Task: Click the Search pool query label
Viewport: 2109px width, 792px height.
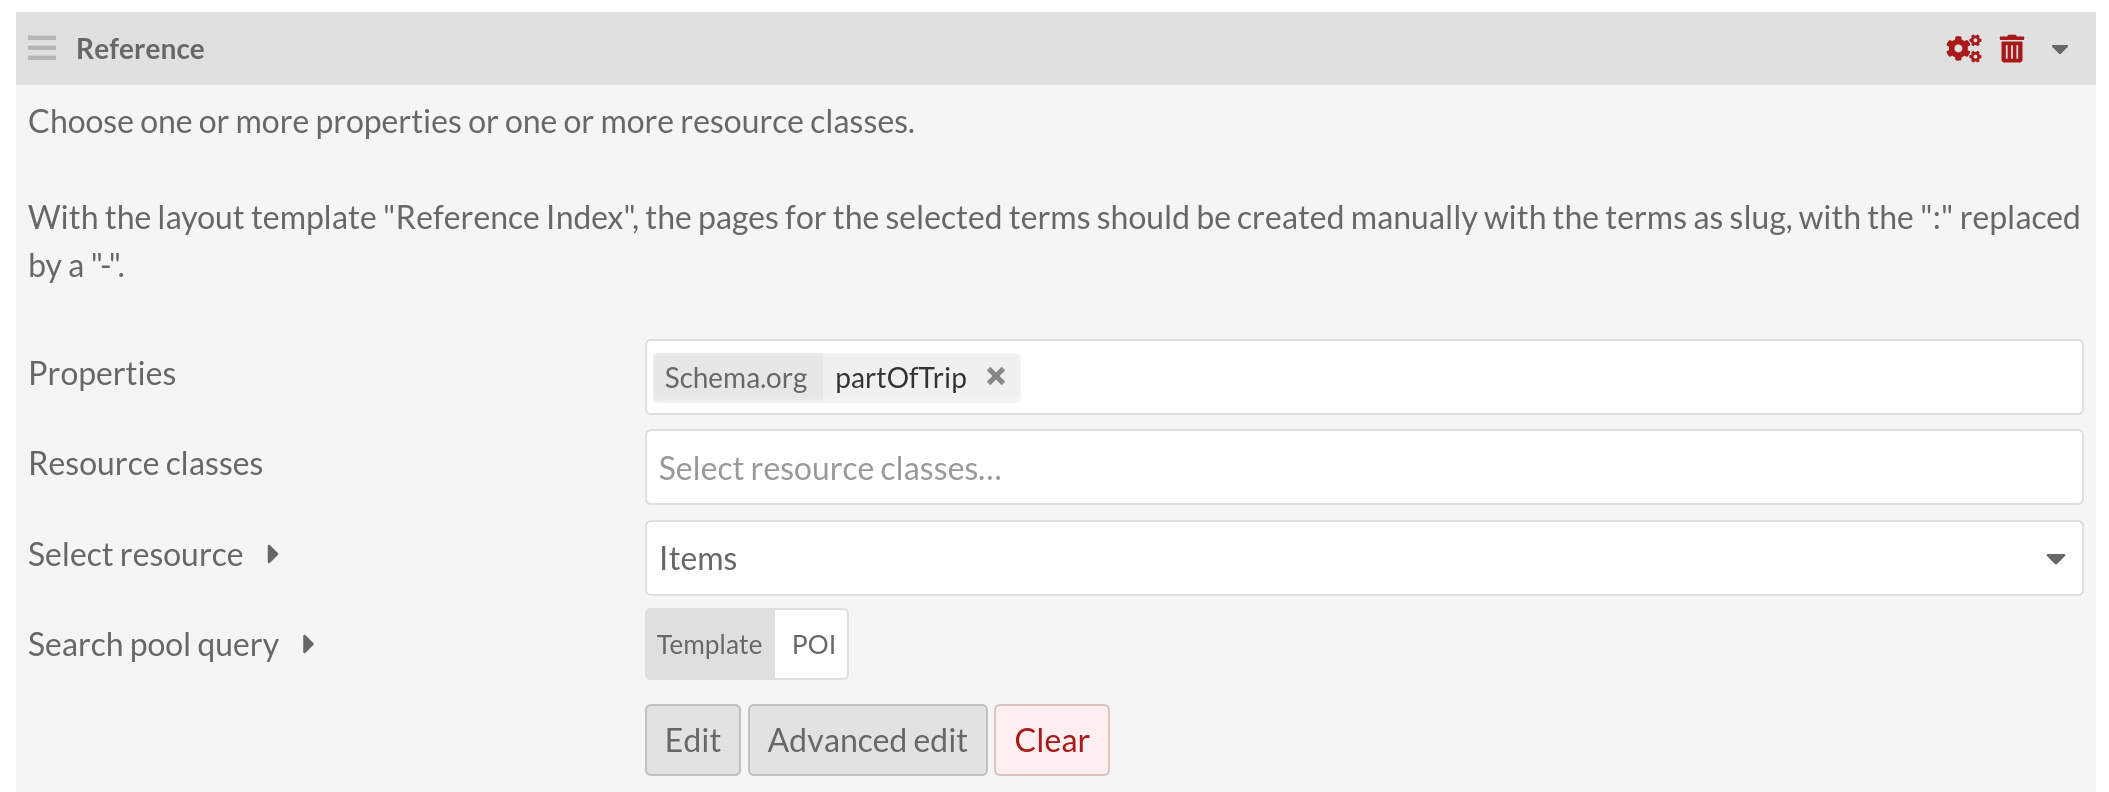Action: coord(153,645)
